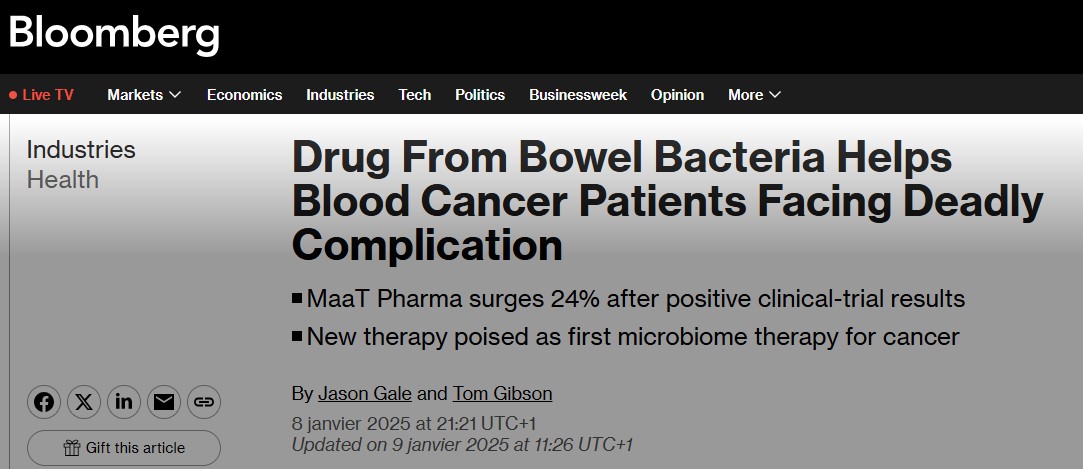Open the Economics section

coord(244,95)
